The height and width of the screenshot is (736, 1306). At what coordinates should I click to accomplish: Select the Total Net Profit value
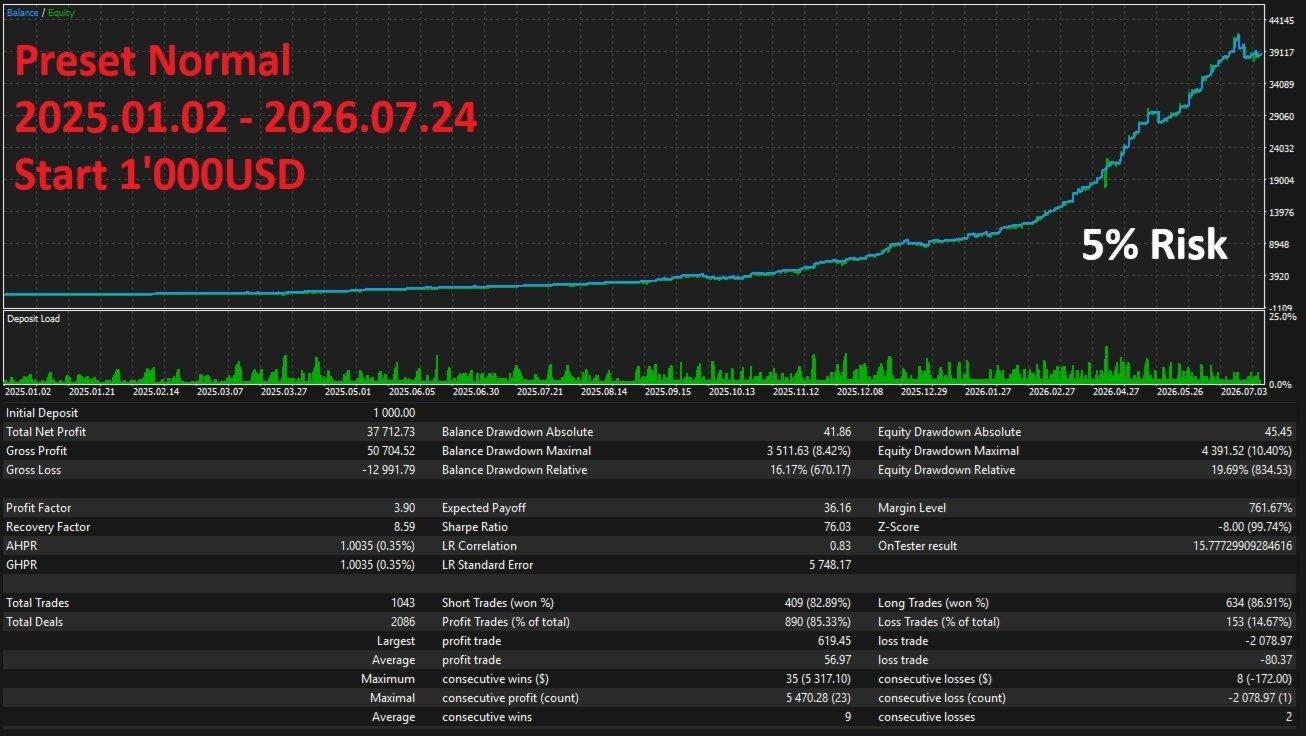tap(390, 432)
